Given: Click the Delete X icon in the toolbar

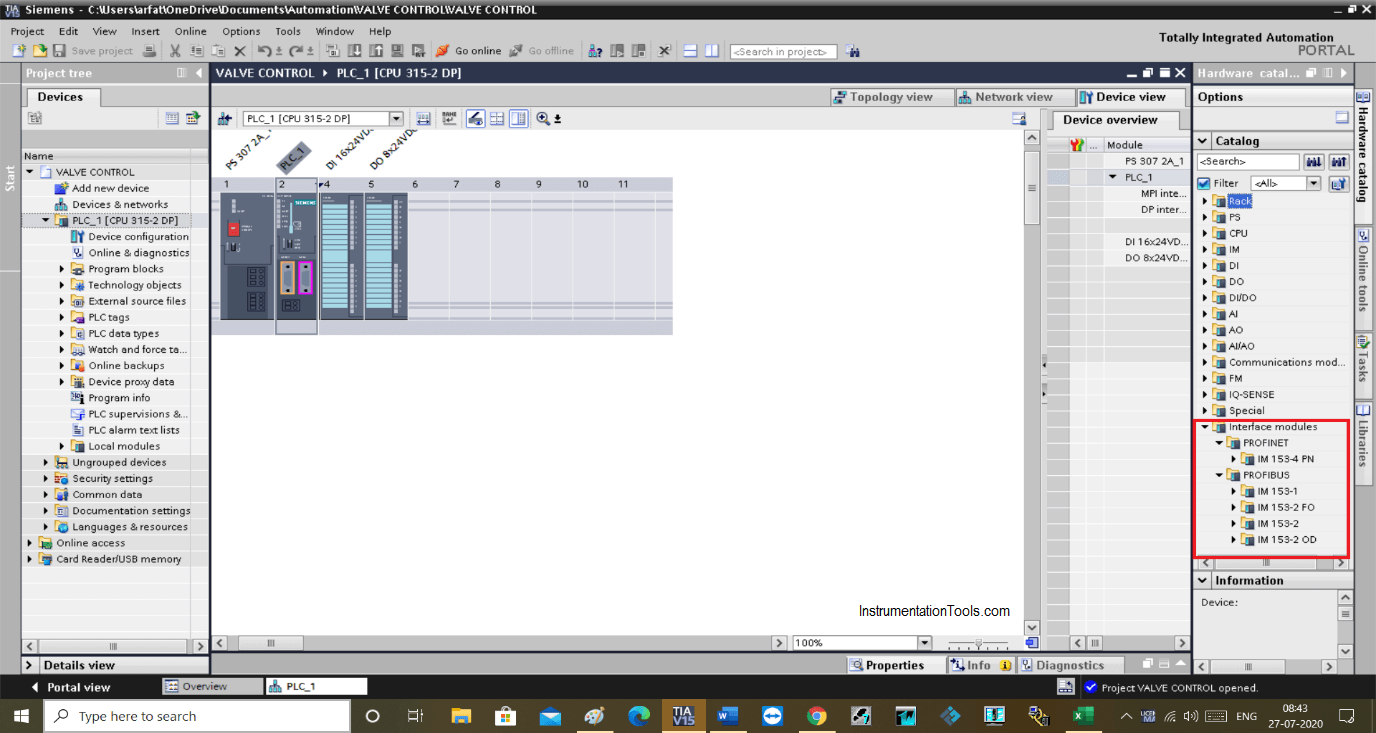Looking at the screenshot, I should click(240, 50).
